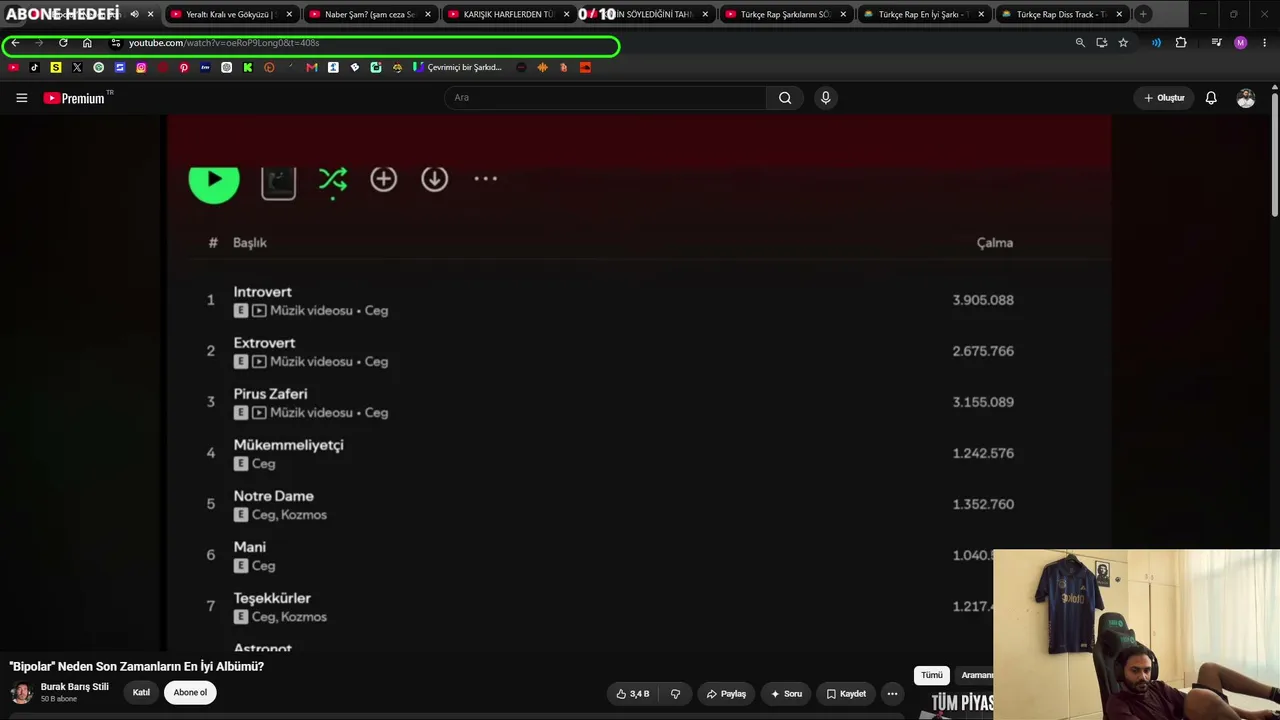Open the YouTube hamburger guide menu

pyautogui.click(x=21, y=98)
